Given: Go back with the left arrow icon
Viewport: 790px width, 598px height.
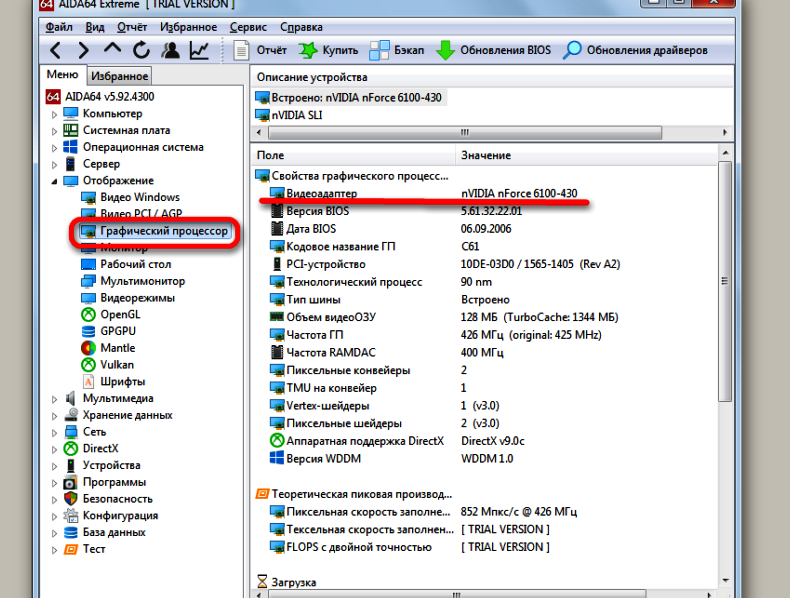Looking at the screenshot, I should (55, 50).
